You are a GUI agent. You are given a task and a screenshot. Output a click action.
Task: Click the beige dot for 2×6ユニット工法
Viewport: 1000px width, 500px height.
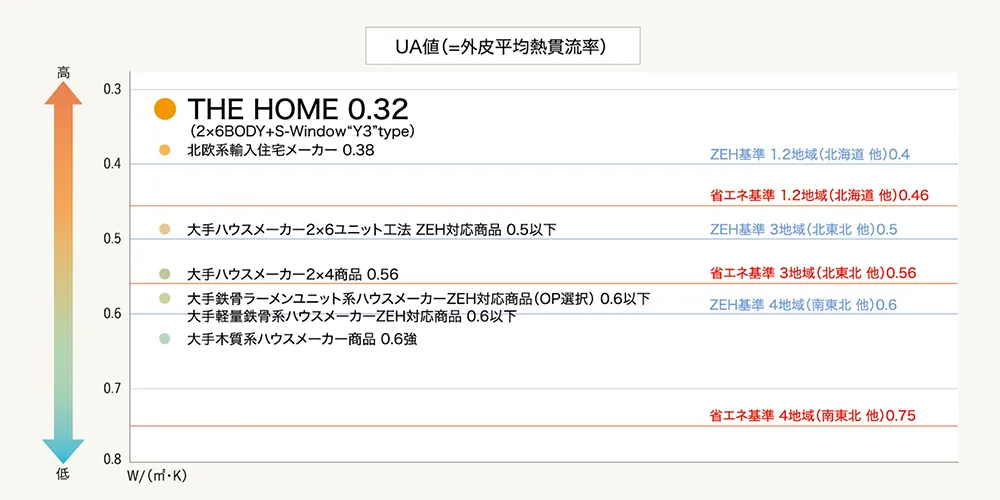click(x=165, y=229)
